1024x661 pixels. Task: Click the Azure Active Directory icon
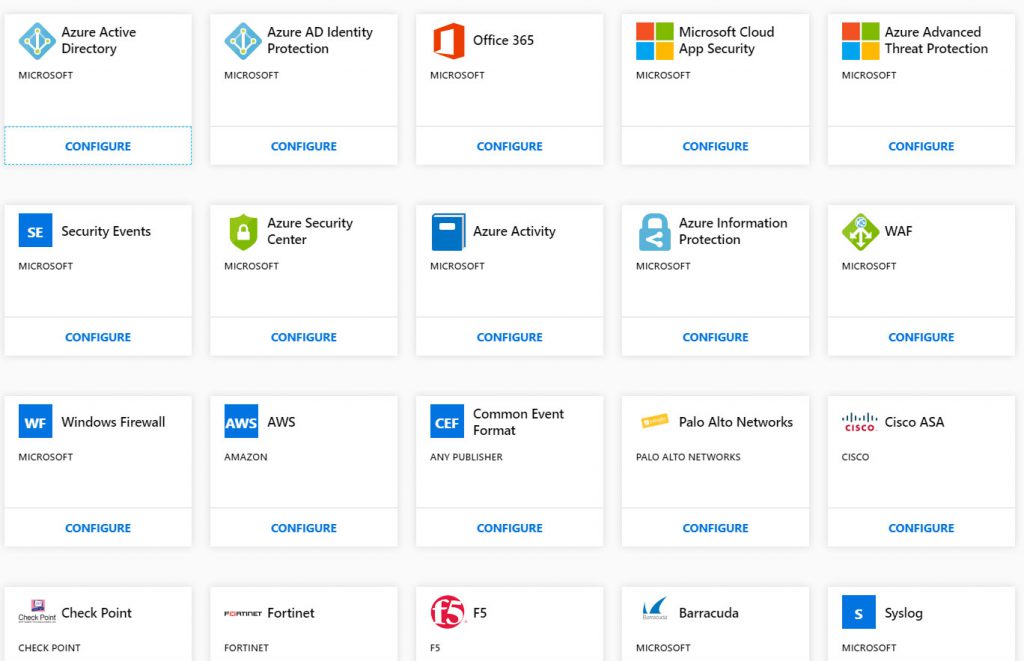pyautogui.click(x=37, y=40)
